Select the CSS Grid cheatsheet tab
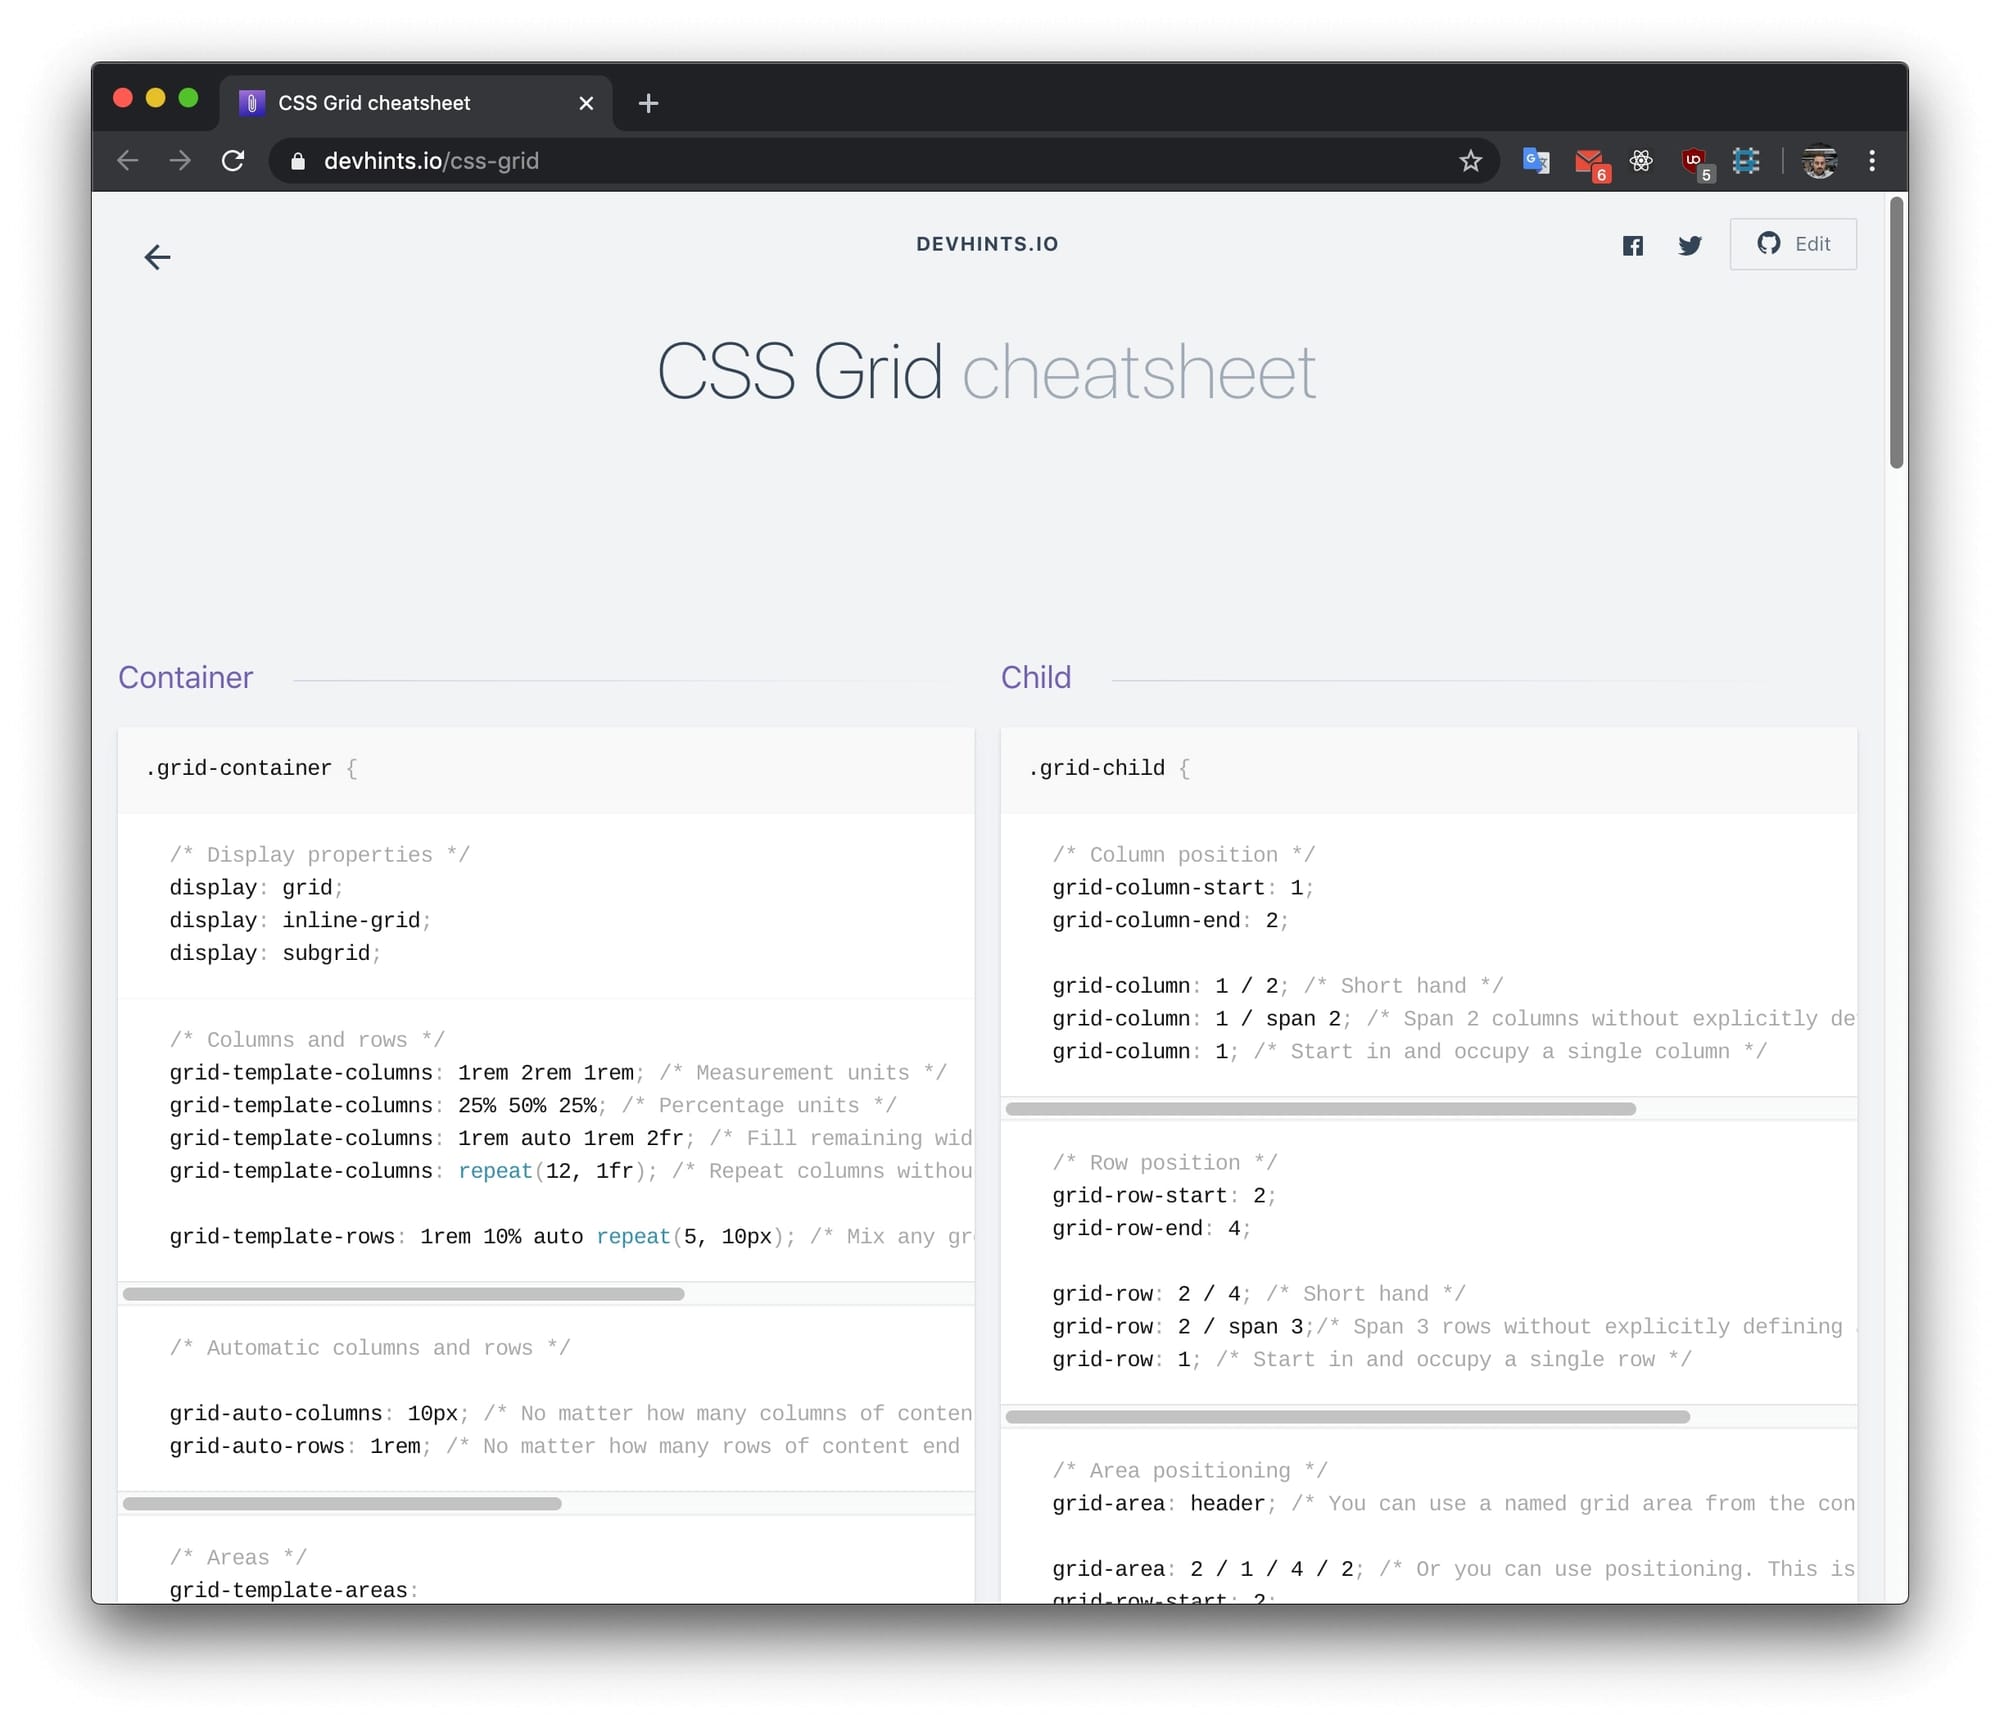The width and height of the screenshot is (2000, 1725). click(x=400, y=102)
